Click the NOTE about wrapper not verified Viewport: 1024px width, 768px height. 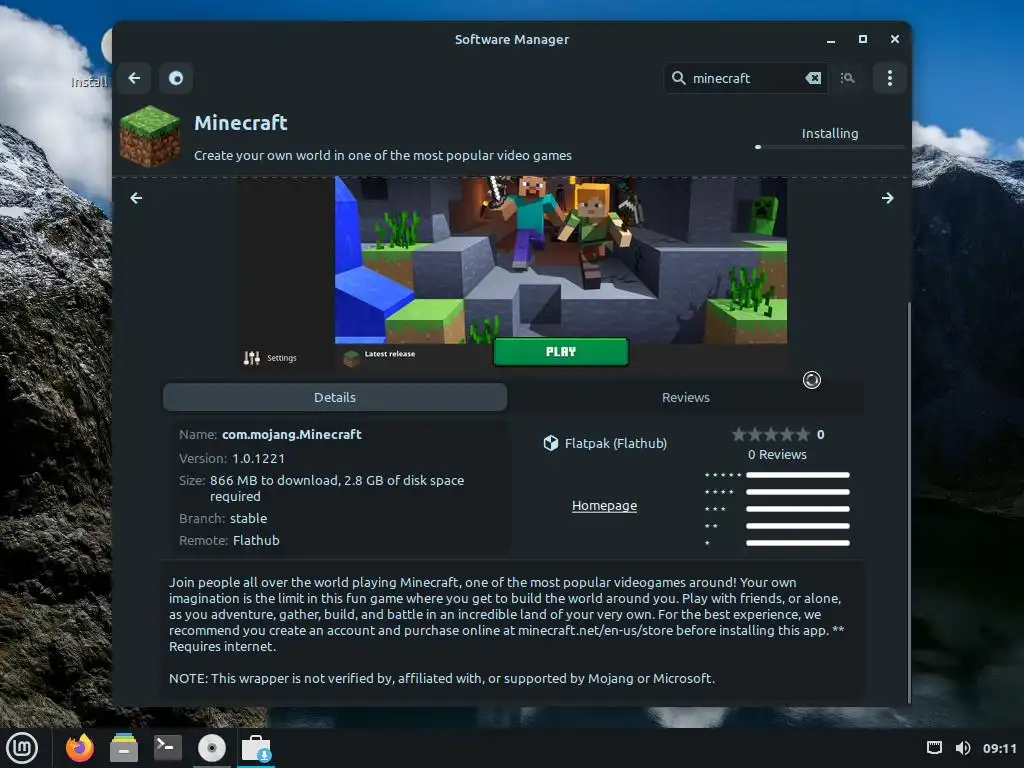coord(442,679)
